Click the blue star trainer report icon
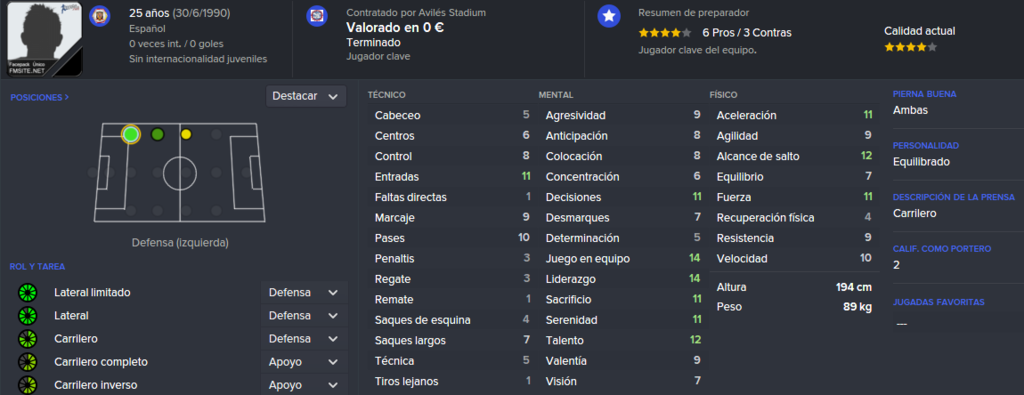The image size is (1024, 395). pyautogui.click(x=609, y=16)
